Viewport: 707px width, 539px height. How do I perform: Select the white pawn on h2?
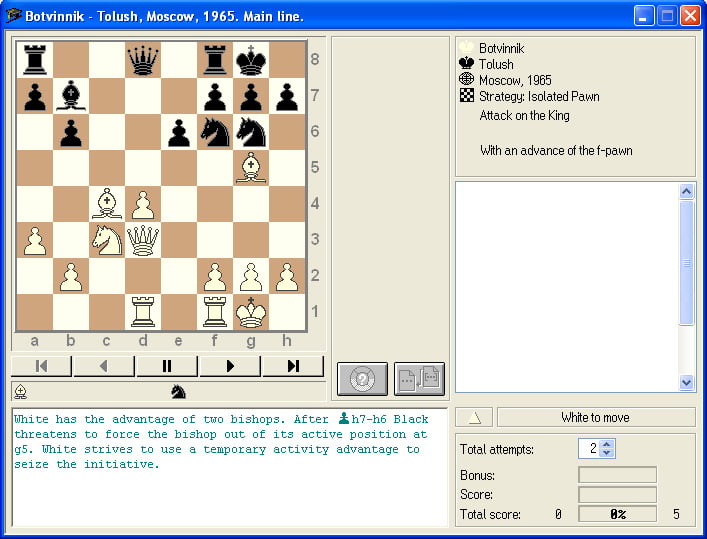point(287,276)
